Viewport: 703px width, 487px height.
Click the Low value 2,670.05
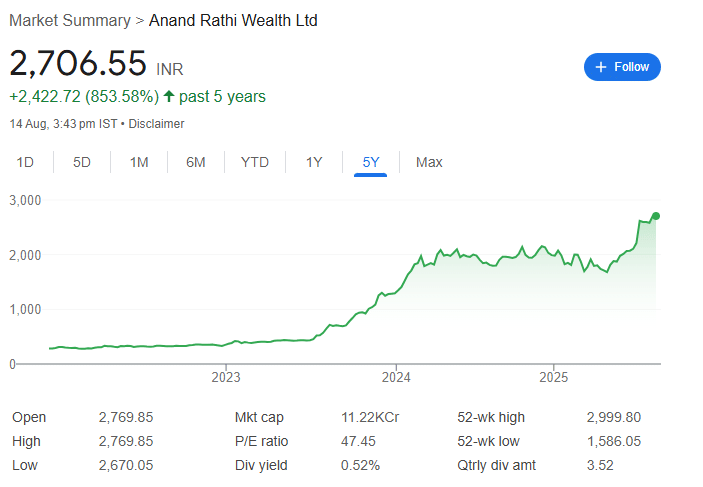coord(126,465)
